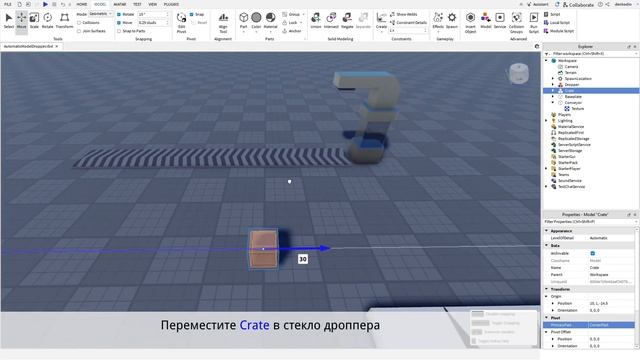Open the Material picker
Viewport: 640px width, 360px height.
pos(270,21)
